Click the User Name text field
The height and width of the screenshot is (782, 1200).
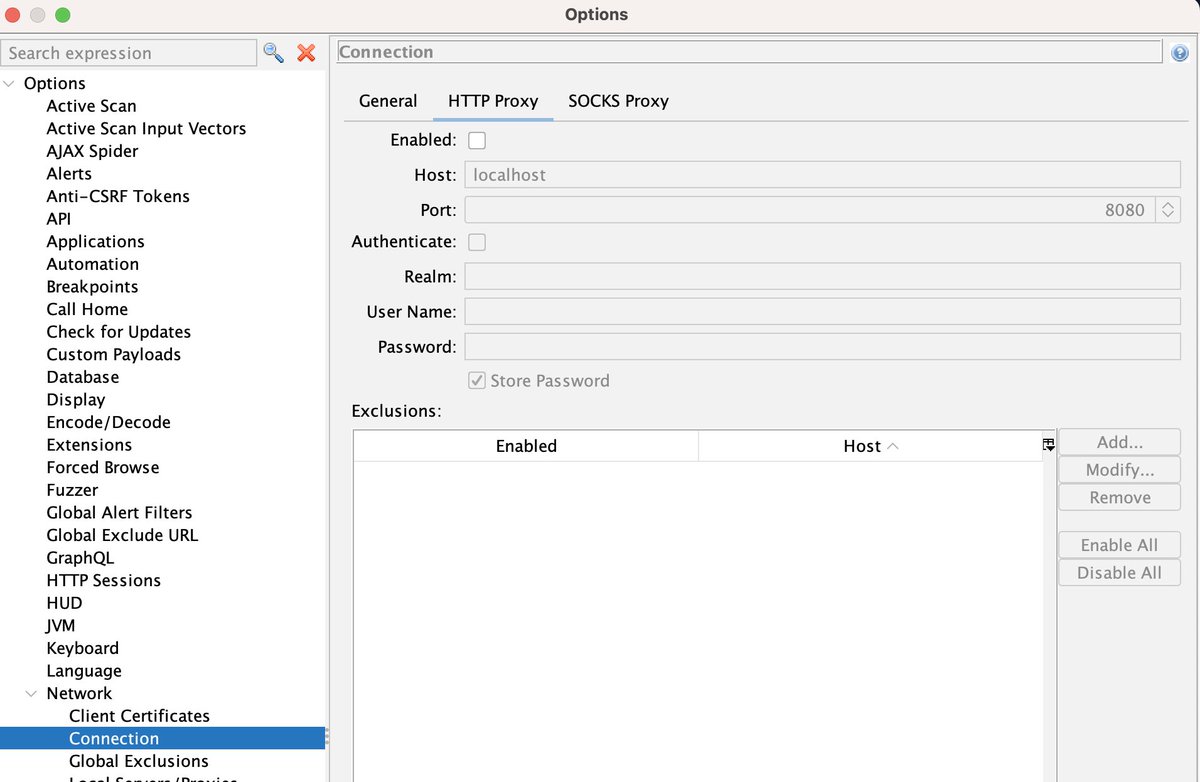coord(822,311)
